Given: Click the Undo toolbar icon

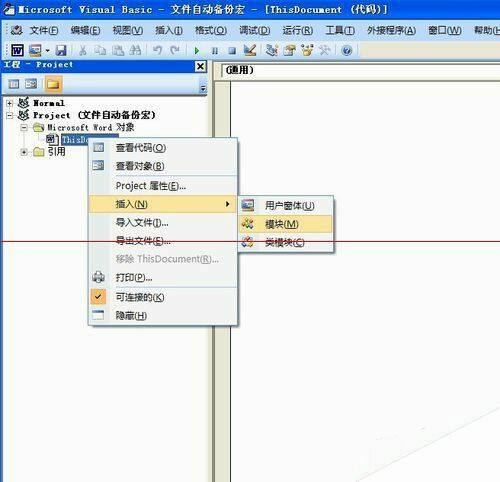Looking at the screenshot, I should click(x=157, y=50).
